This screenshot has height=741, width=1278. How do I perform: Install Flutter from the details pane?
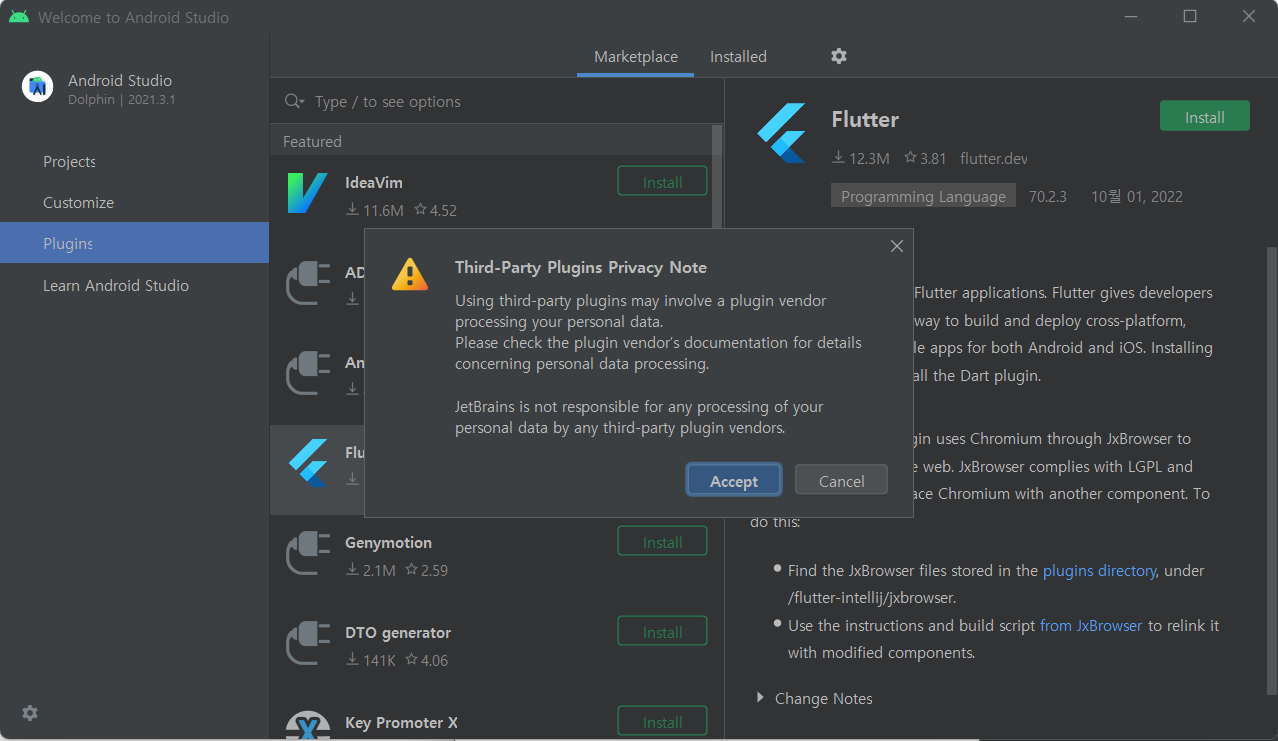1204,116
